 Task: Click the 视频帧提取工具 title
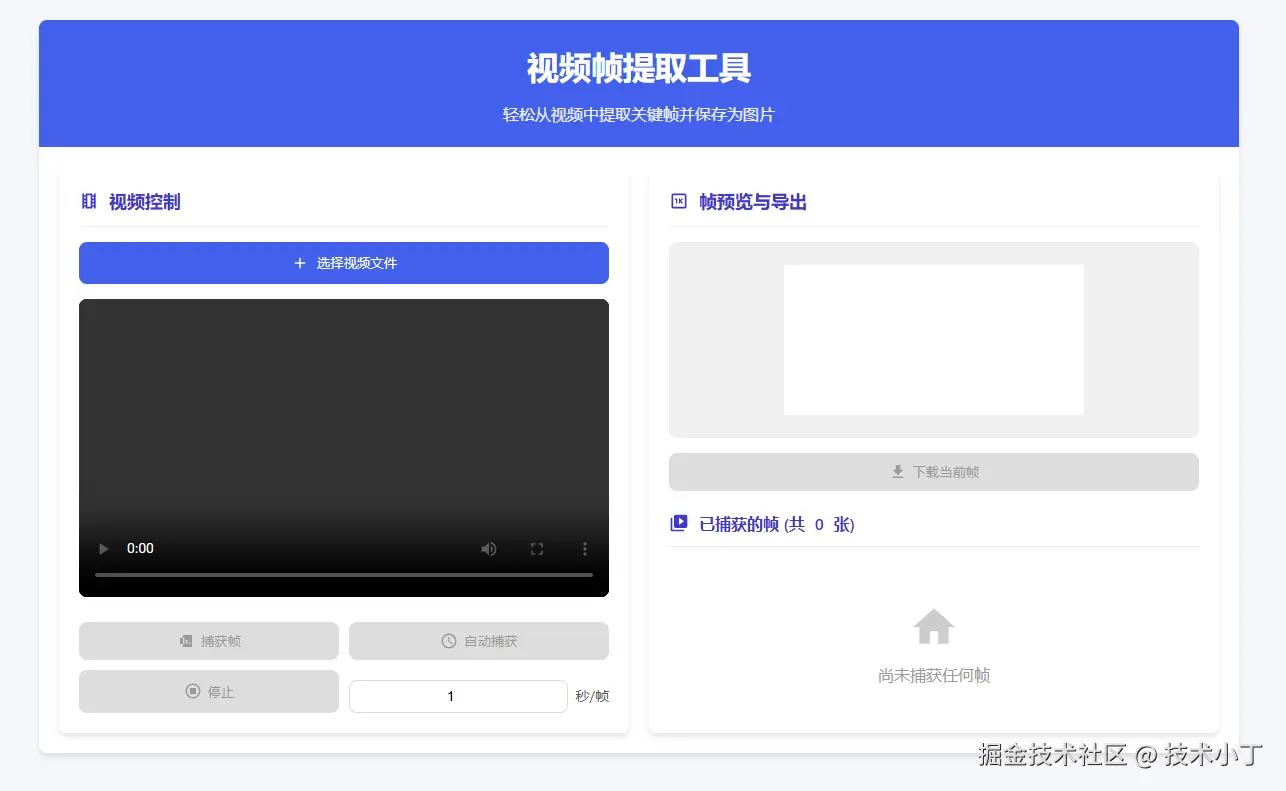[x=639, y=69]
